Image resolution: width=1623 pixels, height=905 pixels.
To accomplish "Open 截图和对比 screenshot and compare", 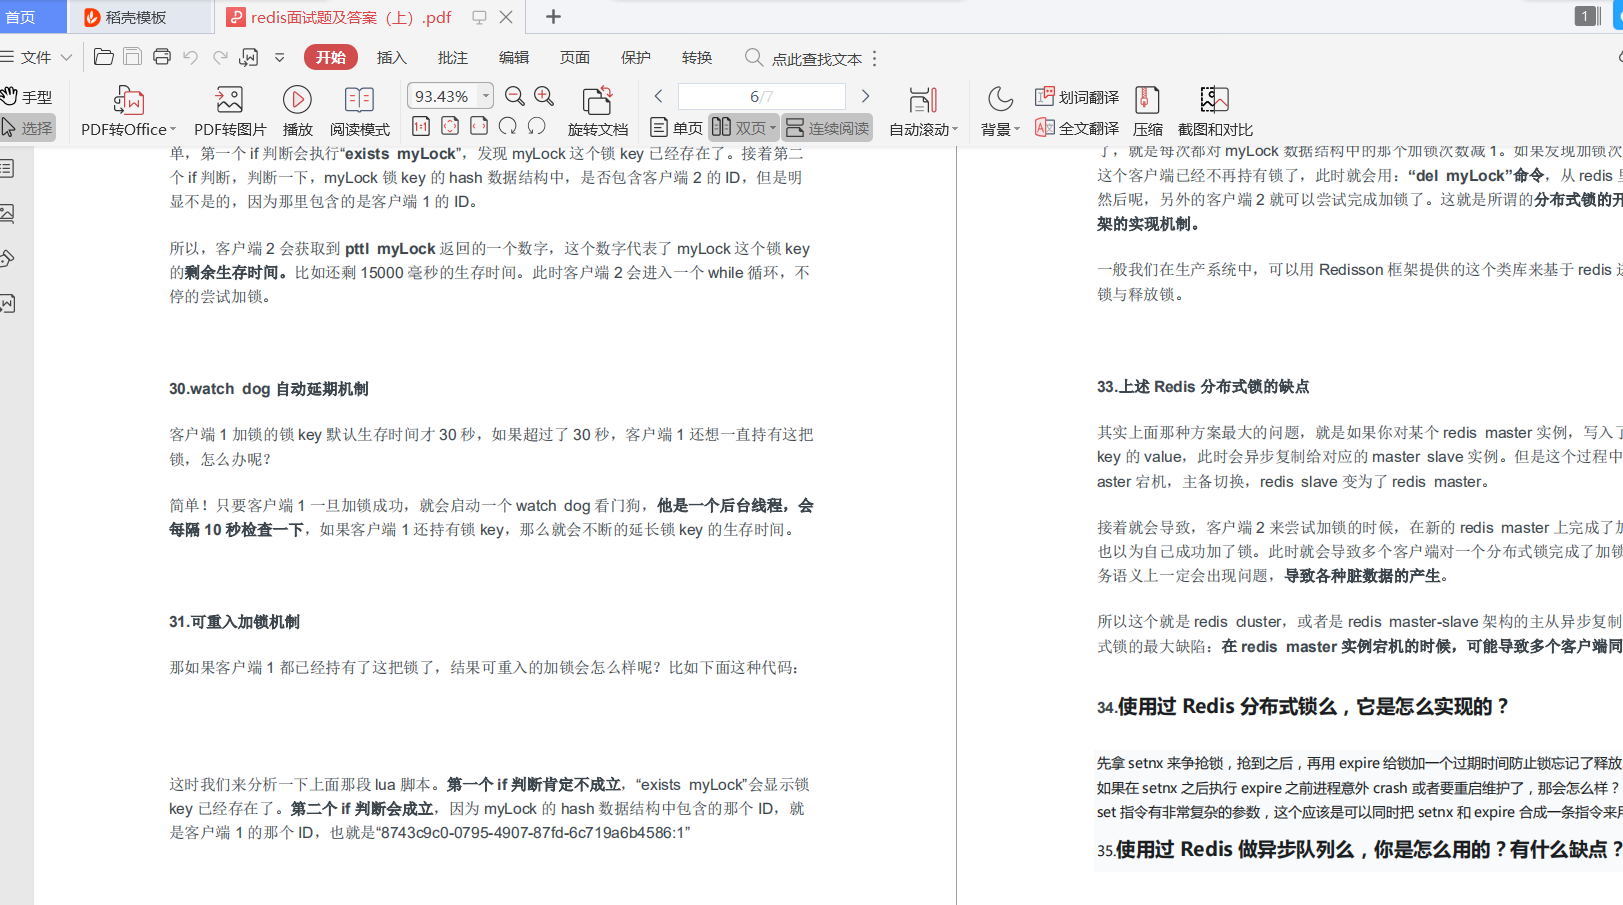I will (1215, 111).
